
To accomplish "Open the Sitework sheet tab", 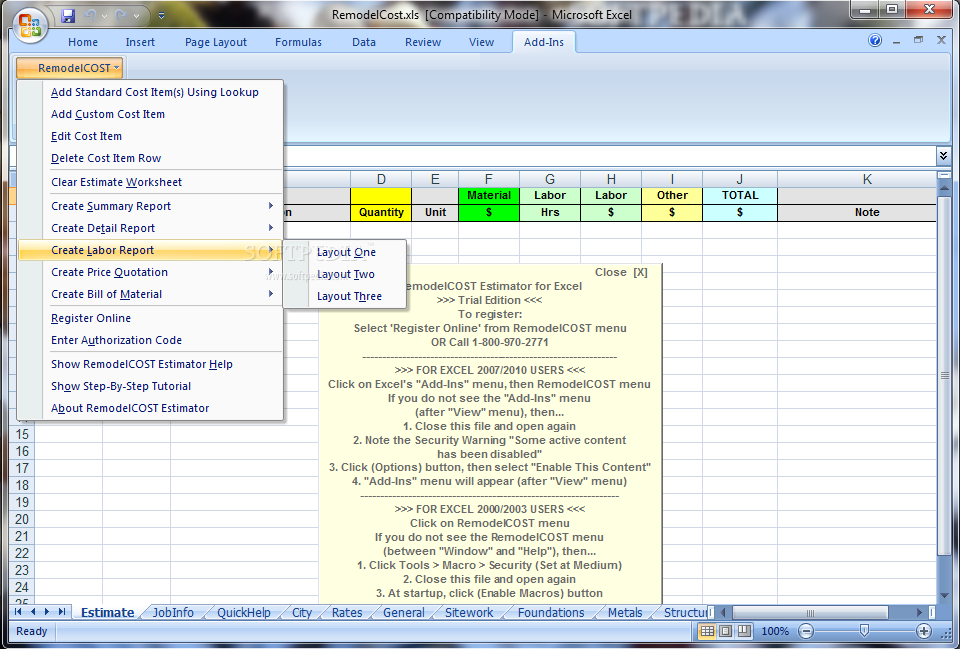I will point(468,612).
